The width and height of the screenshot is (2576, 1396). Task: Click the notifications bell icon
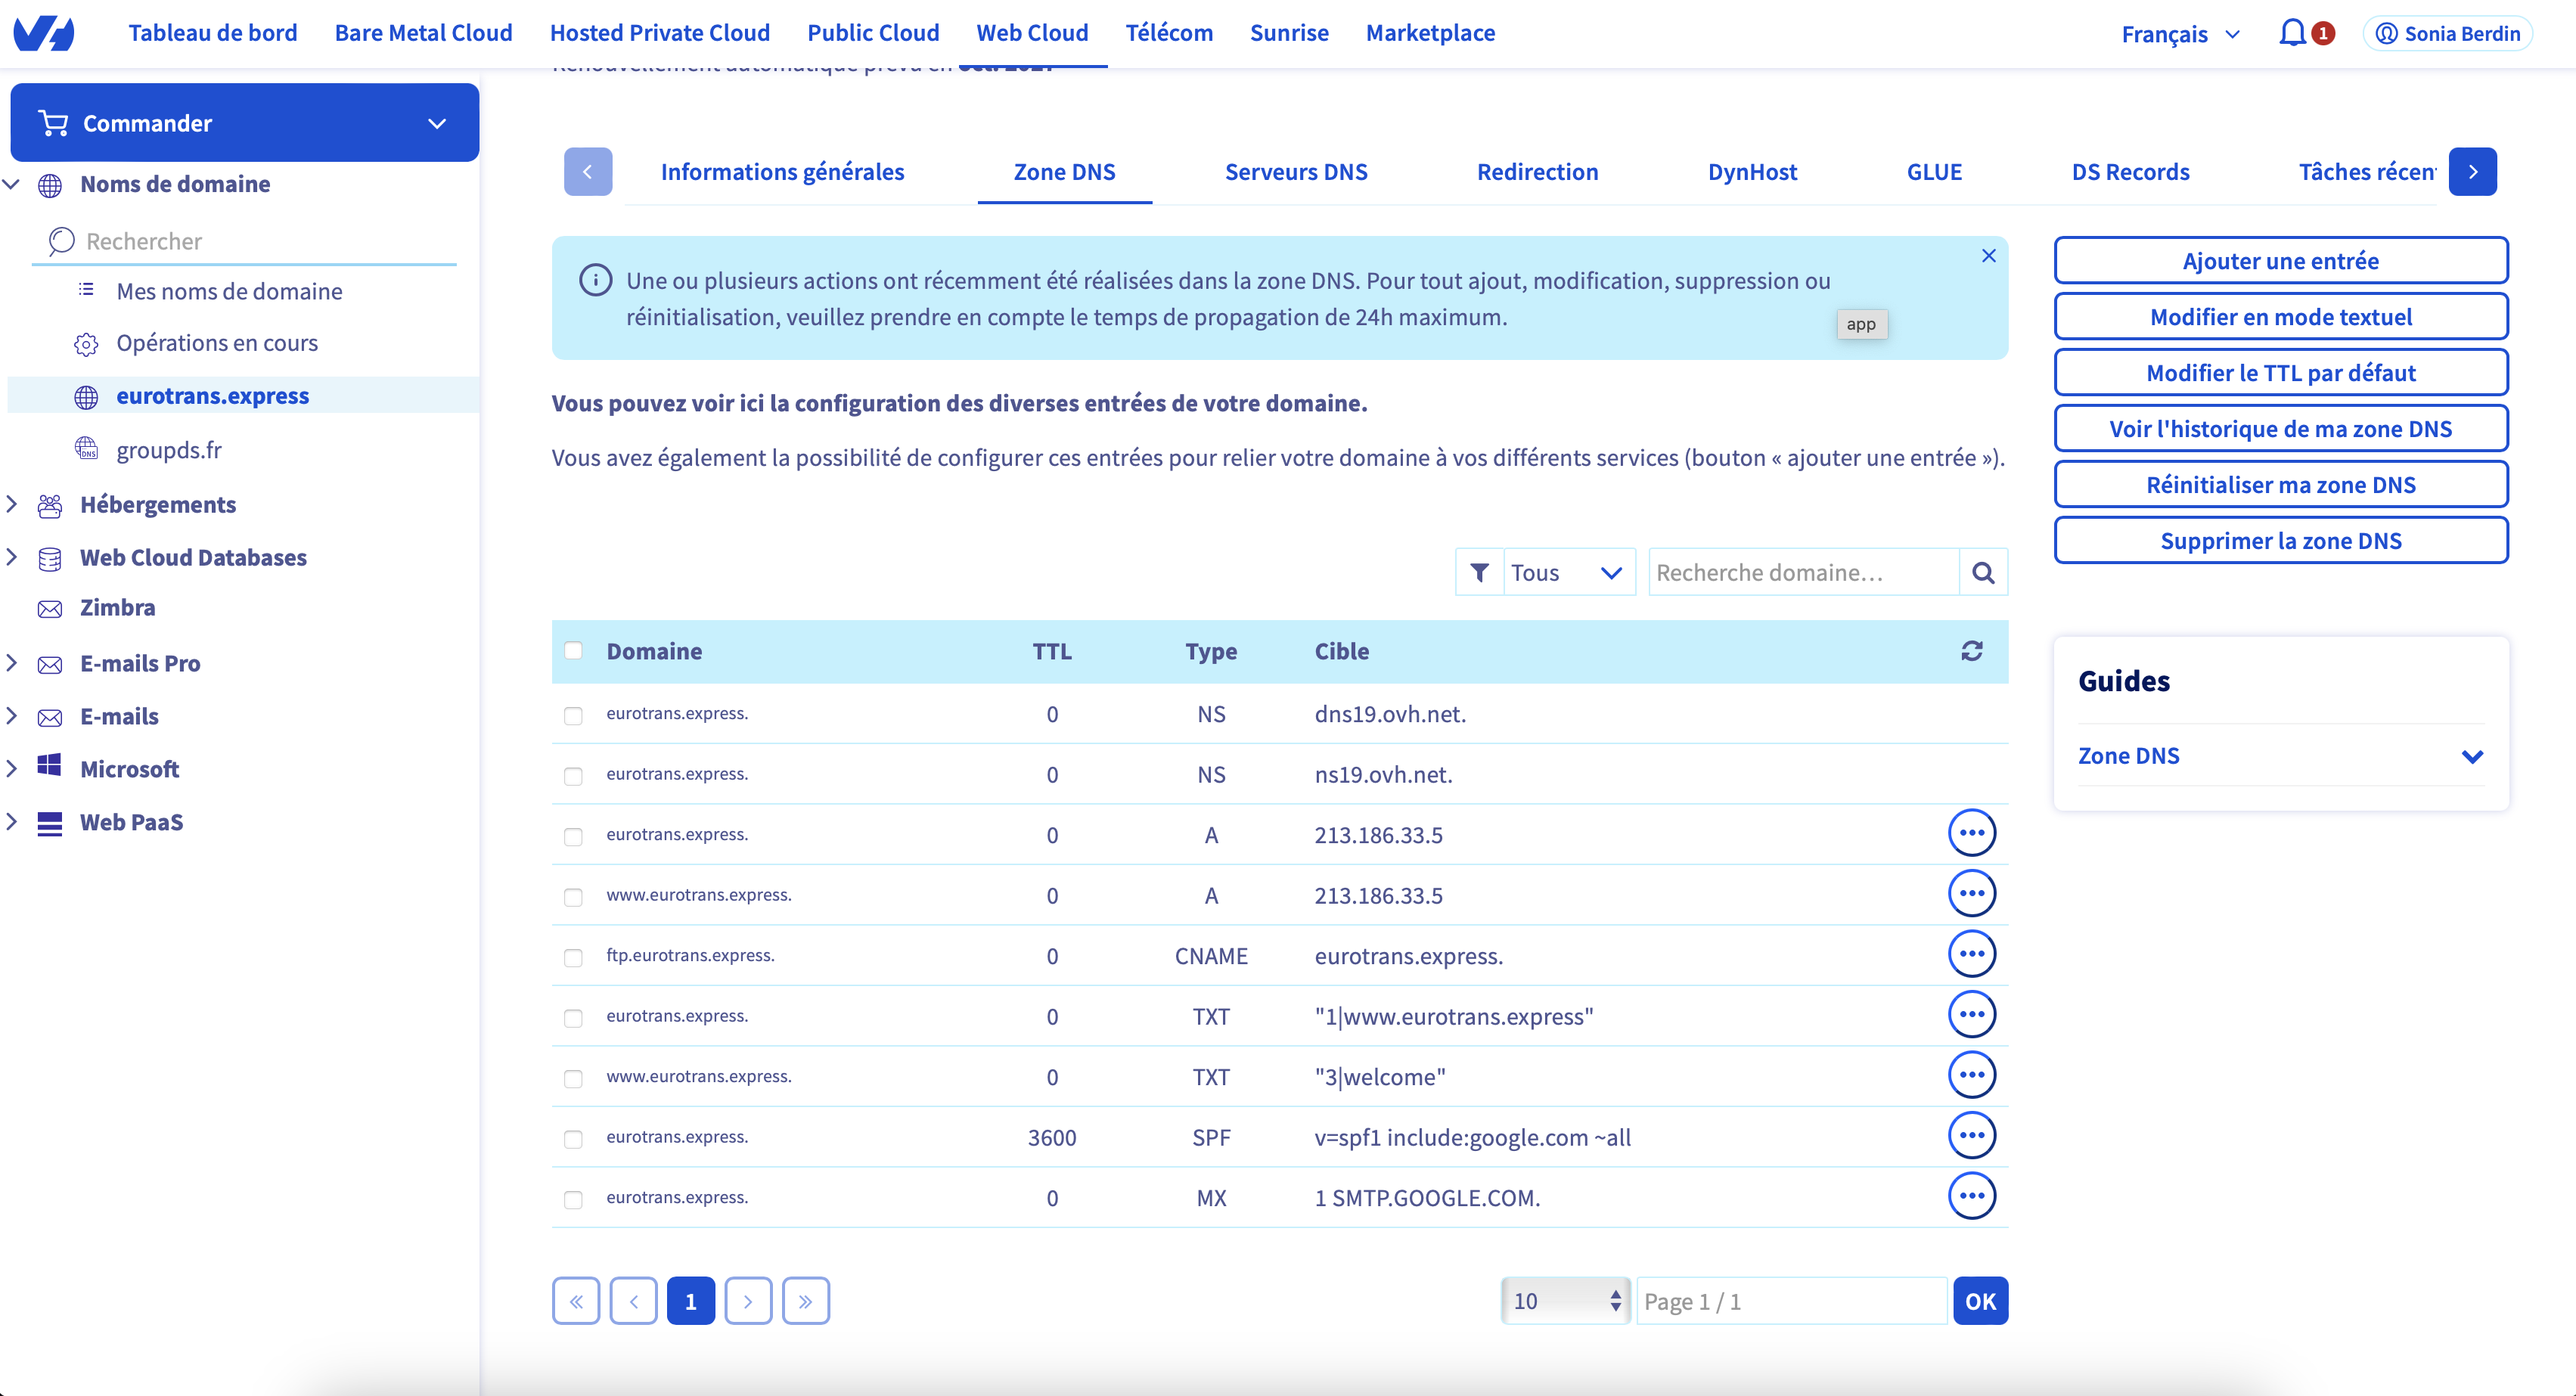coord(2292,33)
